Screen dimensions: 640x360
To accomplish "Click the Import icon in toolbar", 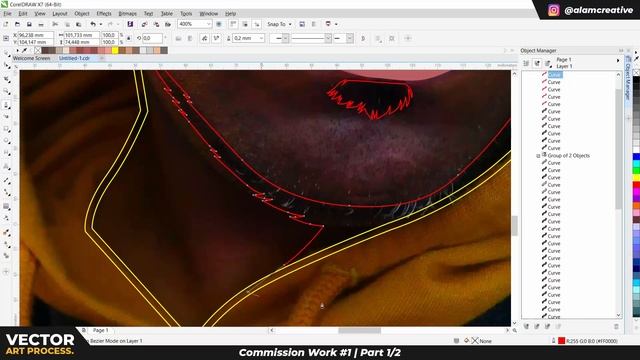I will tap(144, 24).
